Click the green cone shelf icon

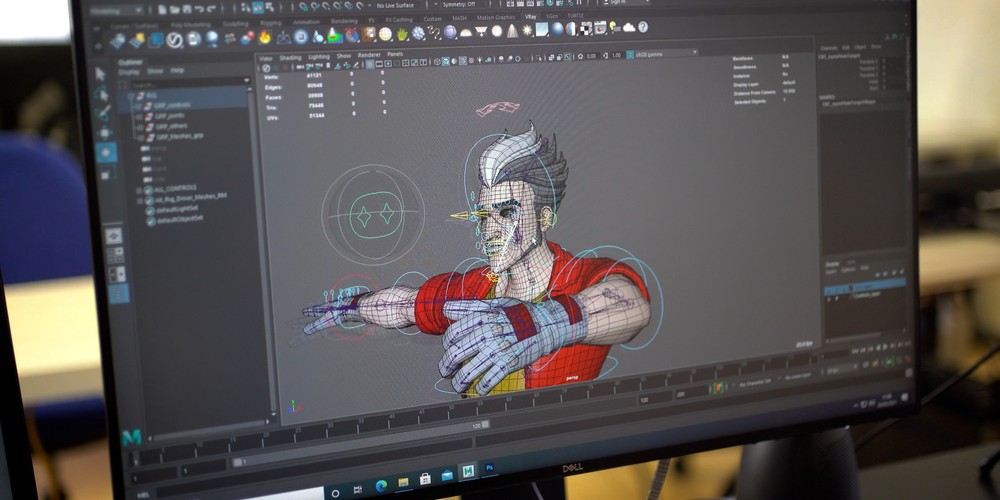335,35
